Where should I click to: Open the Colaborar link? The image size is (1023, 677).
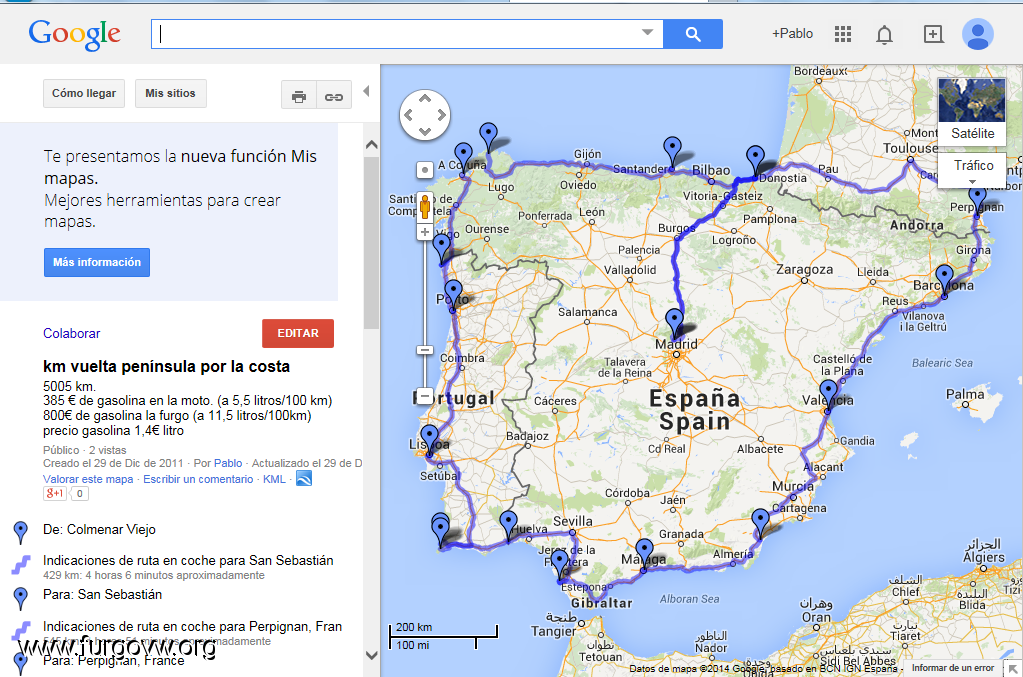[x=72, y=333]
